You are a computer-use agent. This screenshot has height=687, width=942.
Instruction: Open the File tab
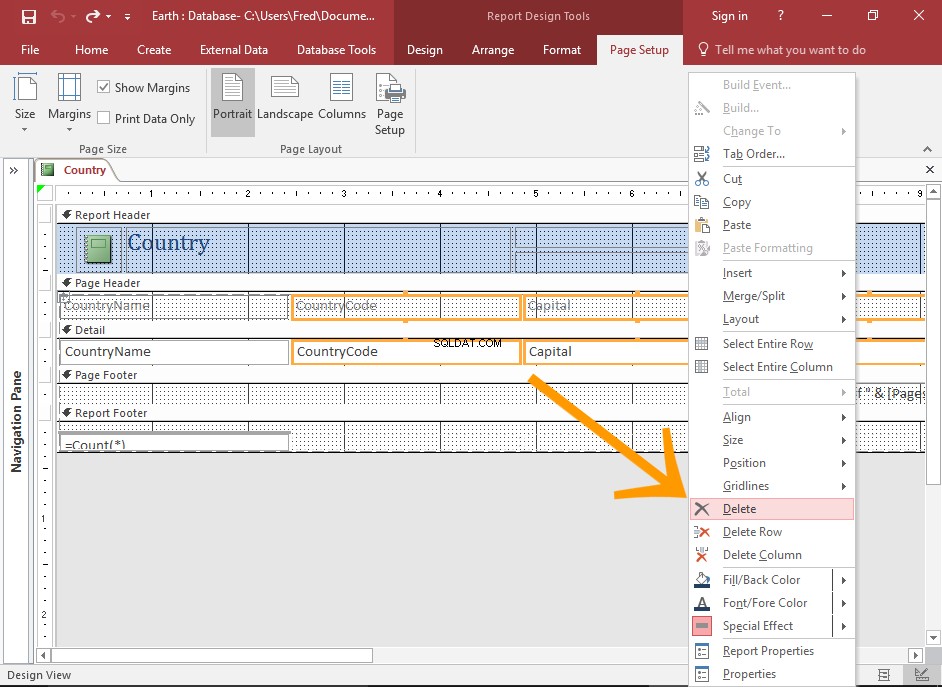pos(30,50)
